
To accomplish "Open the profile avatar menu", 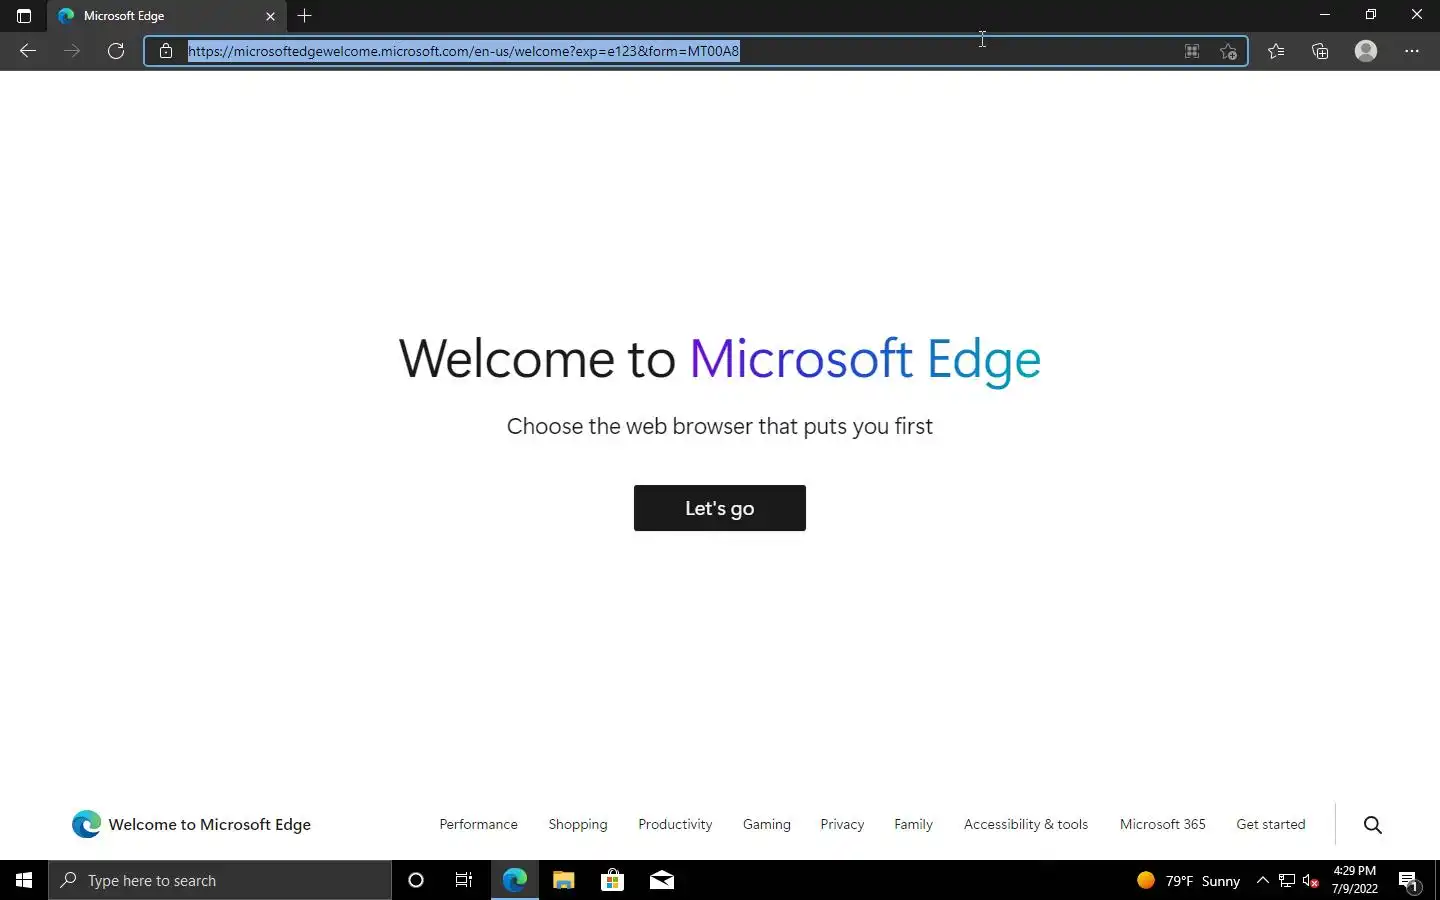I will (x=1366, y=51).
